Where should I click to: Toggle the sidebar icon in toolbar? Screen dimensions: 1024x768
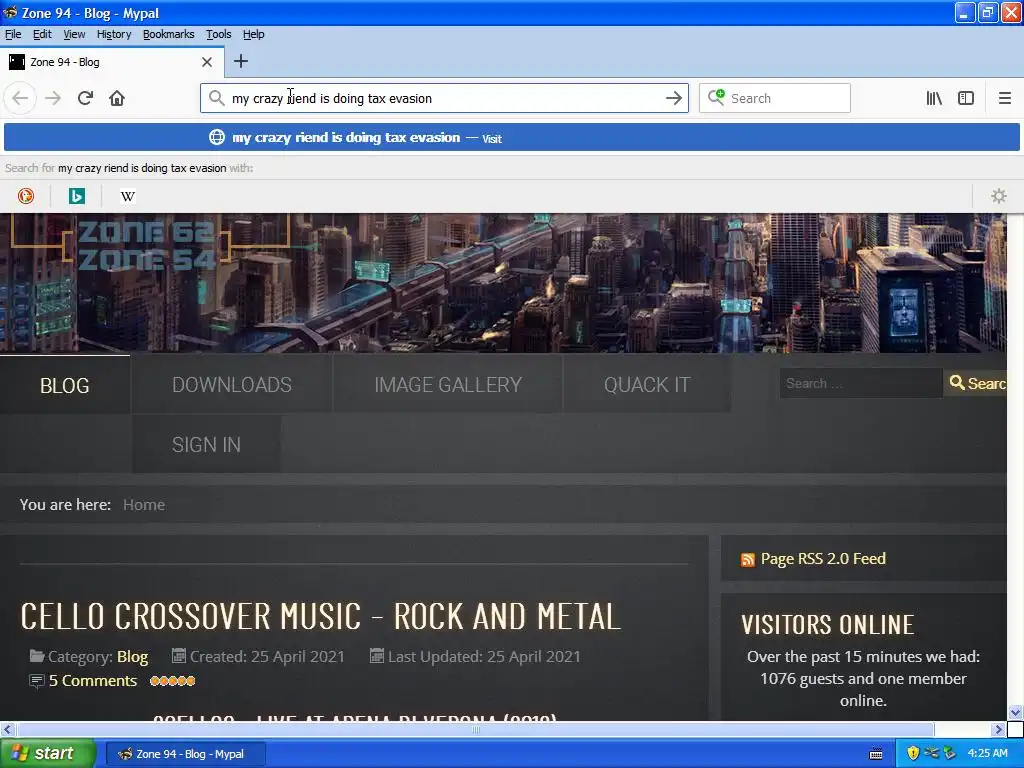tap(966, 99)
